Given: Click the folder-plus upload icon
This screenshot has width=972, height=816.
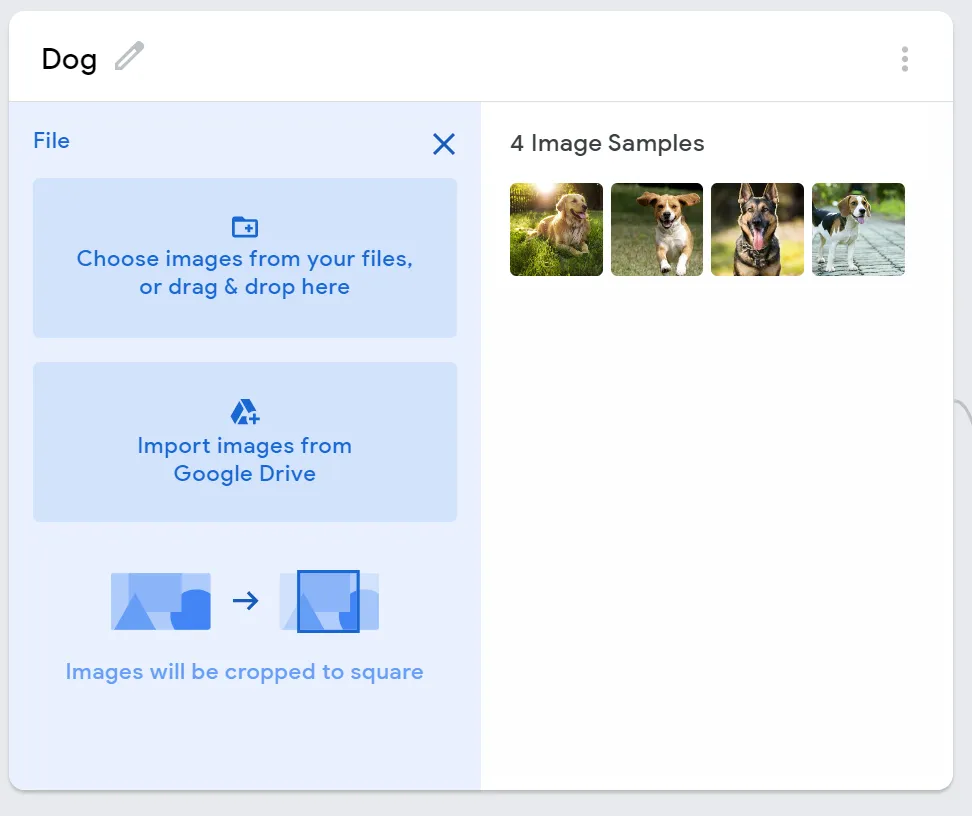Looking at the screenshot, I should tap(245, 227).
